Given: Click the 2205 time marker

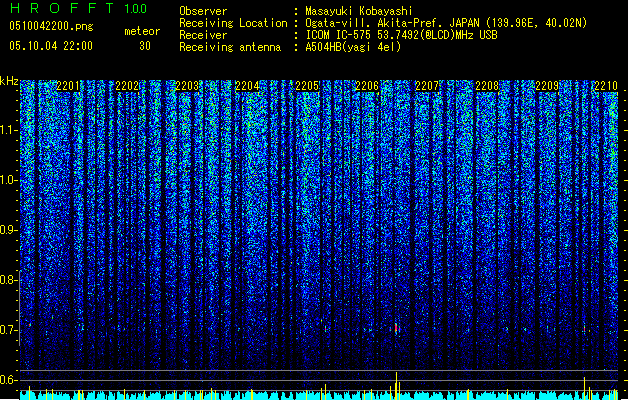Looking at the screenshot, I should click(x=307, y=86).
